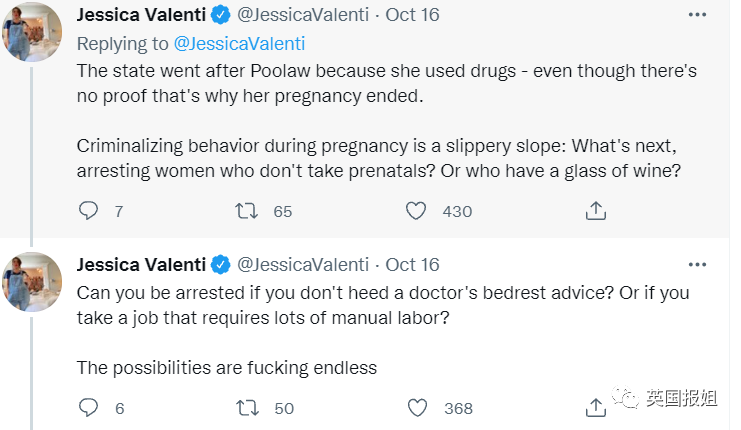Reply to the second tweet about bedrest

pyautogui.click(x=89, y=408)
